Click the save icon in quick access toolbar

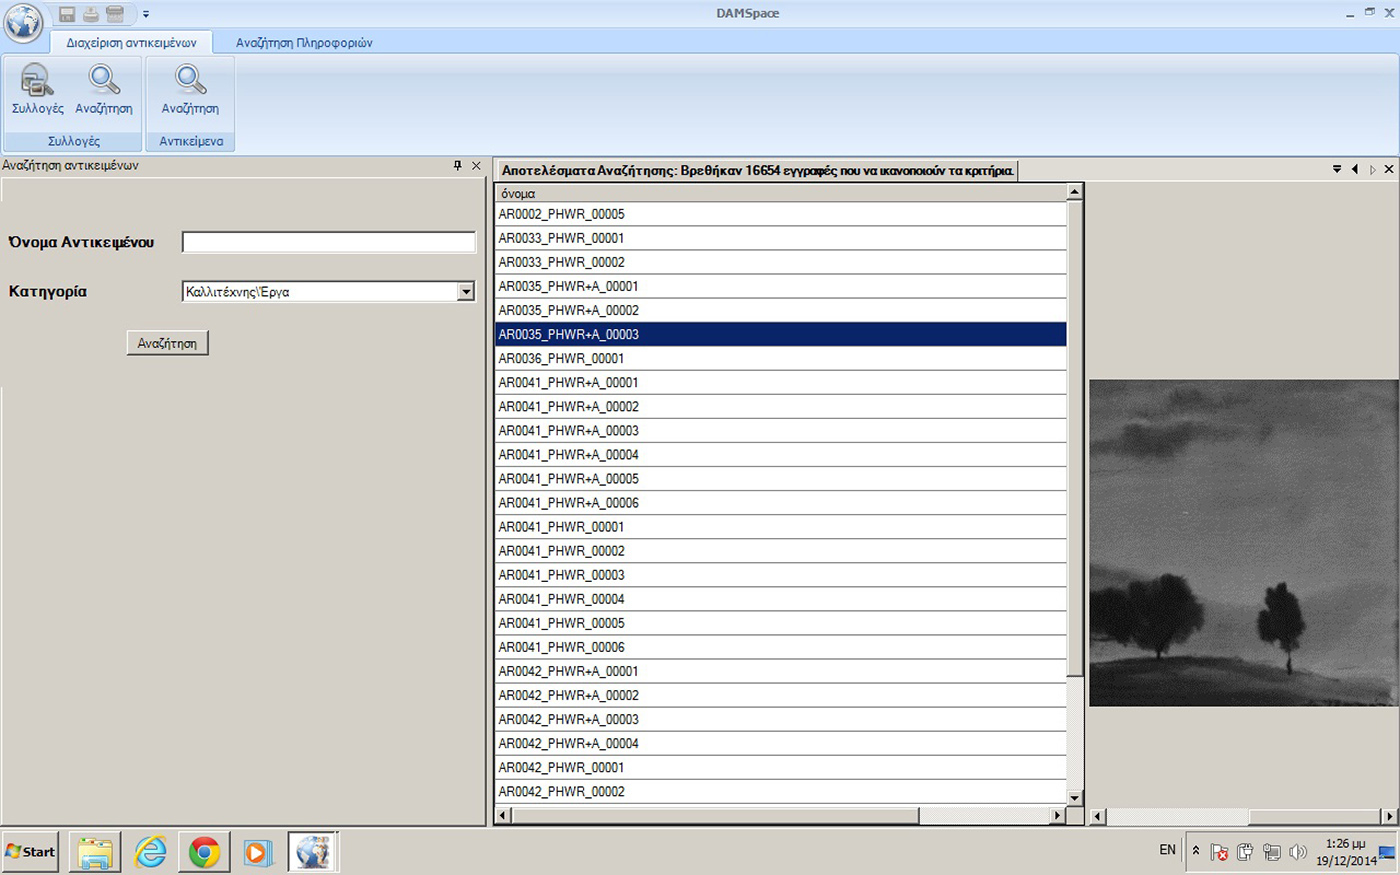(67, 14)
